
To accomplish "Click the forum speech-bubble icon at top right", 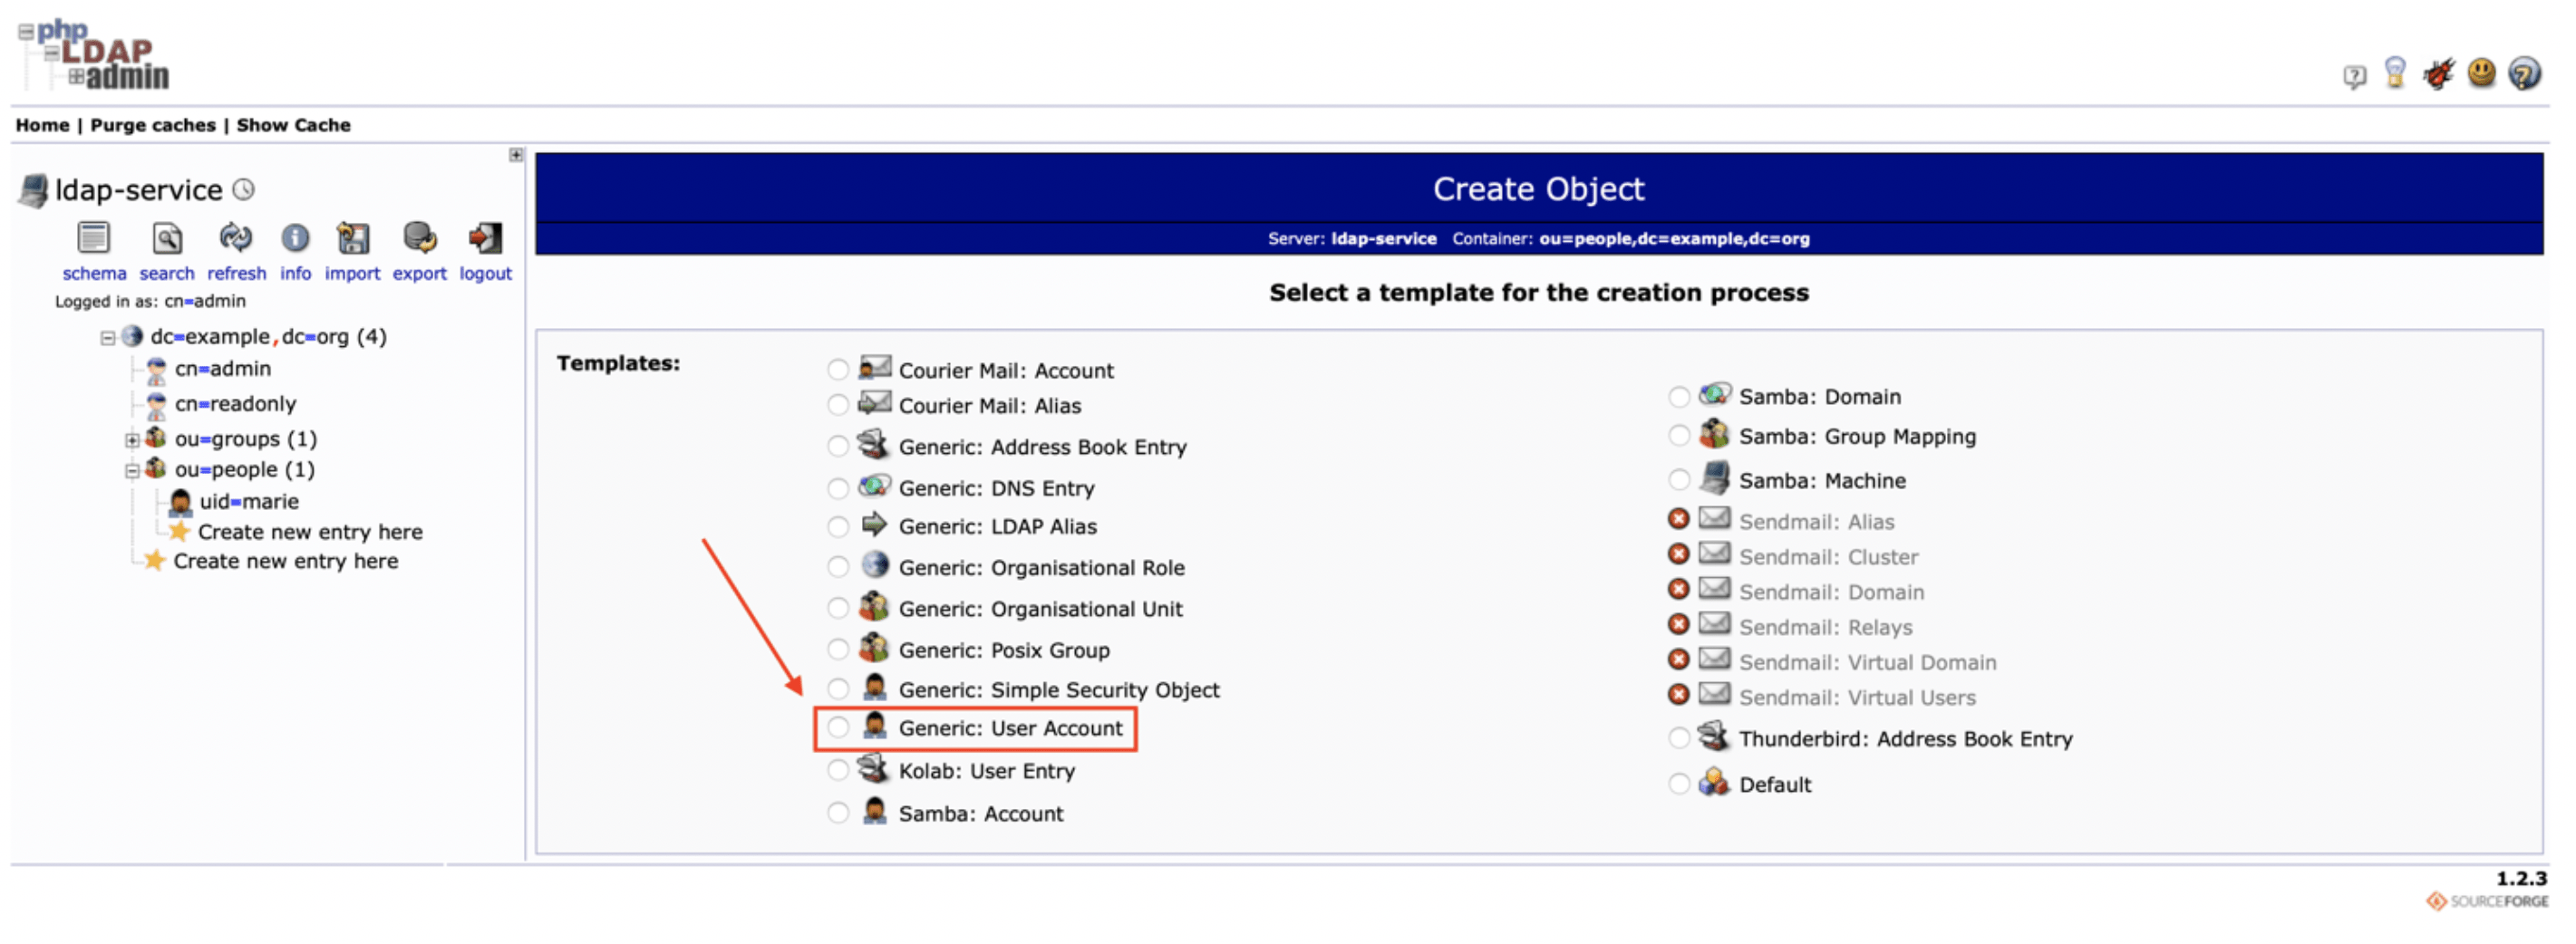I will click(x=2354, y=76).
